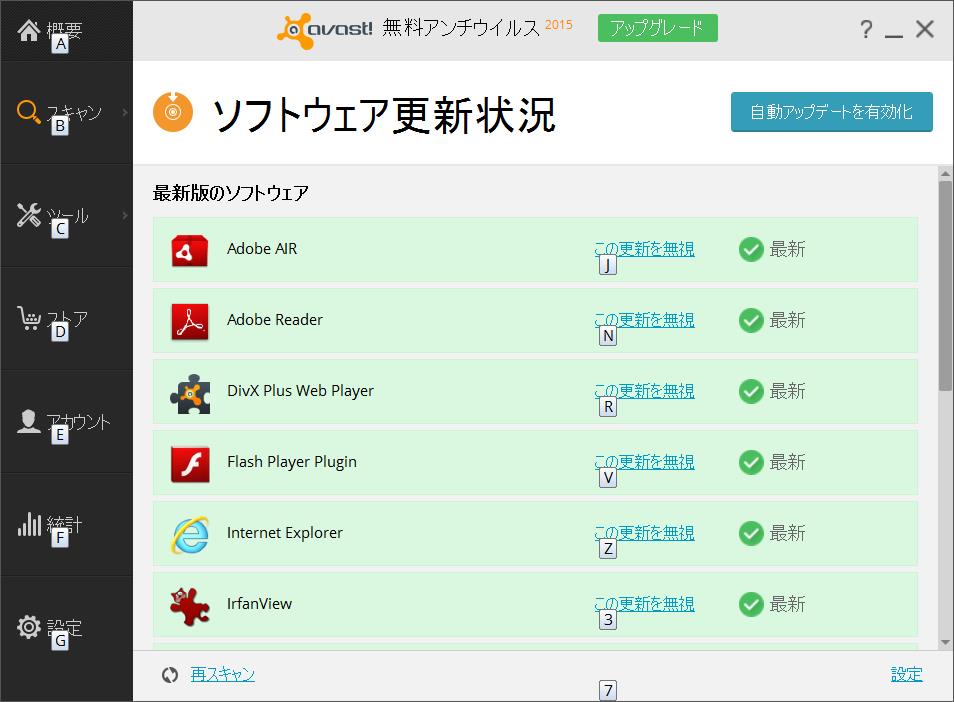Select the スキャン magnifier icon
Viewport: 954px width, 702px height.
tap(29, 112)
